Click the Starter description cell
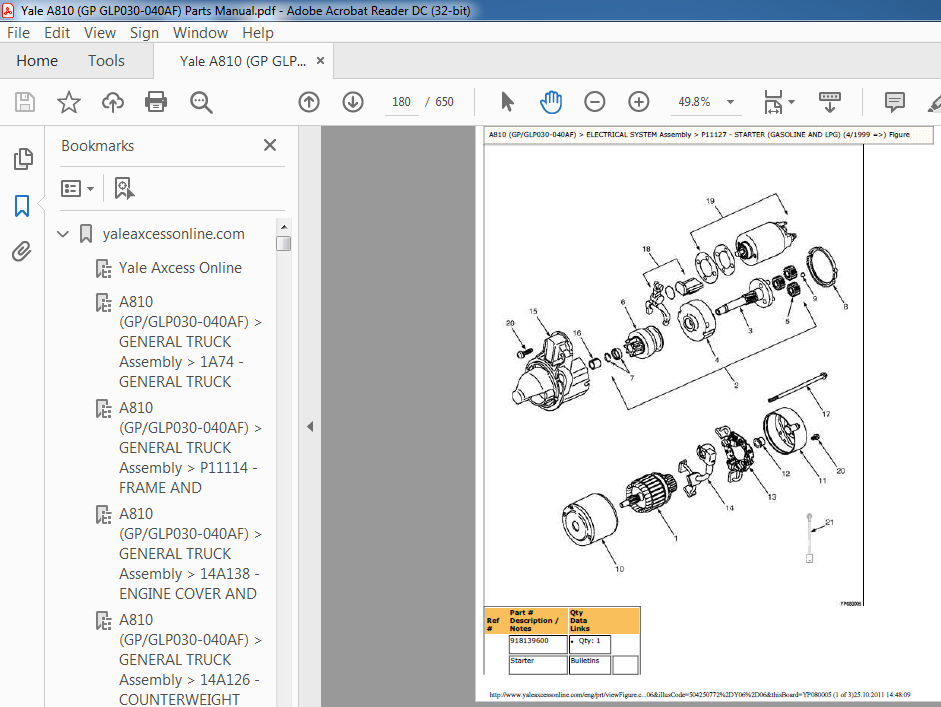Image resolution: width=941 pixels, height=707 pixels. click(538, 665)
